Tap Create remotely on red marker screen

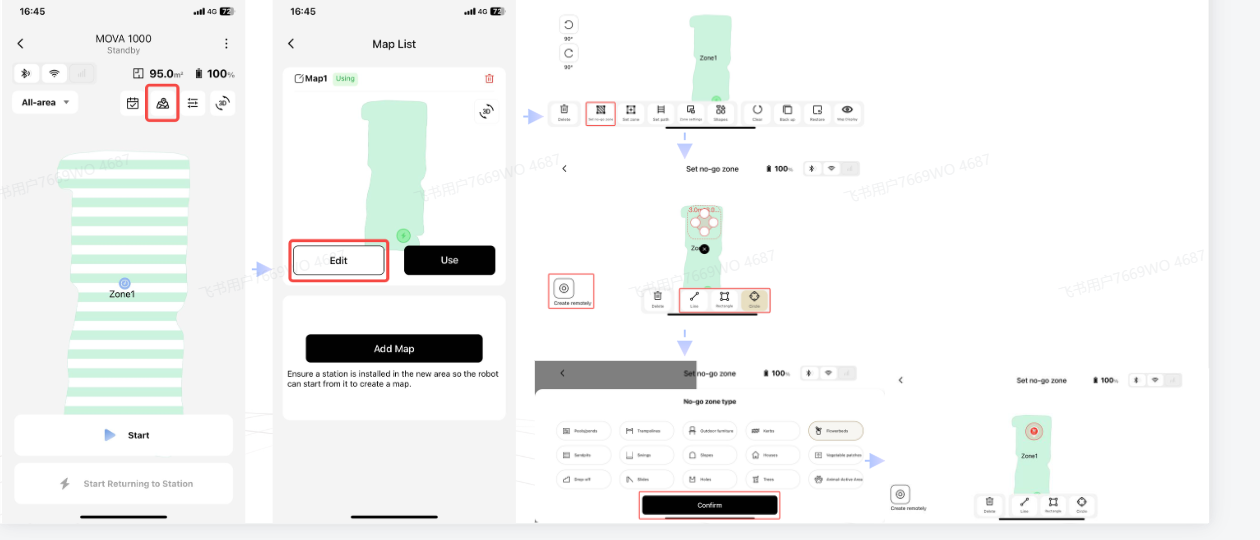[x=900, y=498]
